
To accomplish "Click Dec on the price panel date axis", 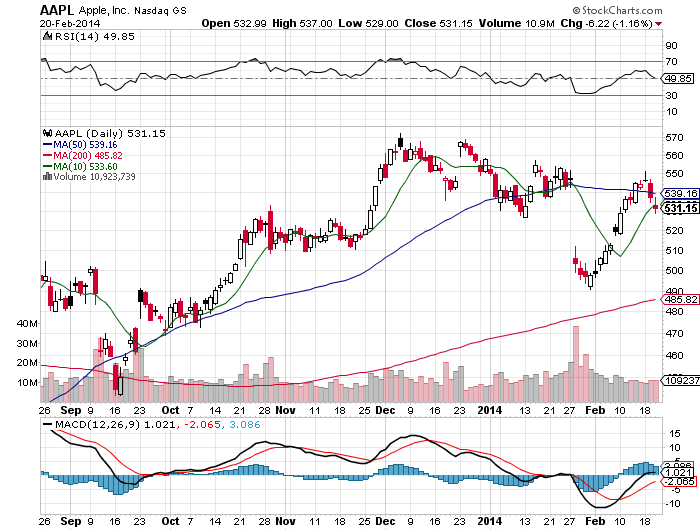I will 385,410.
